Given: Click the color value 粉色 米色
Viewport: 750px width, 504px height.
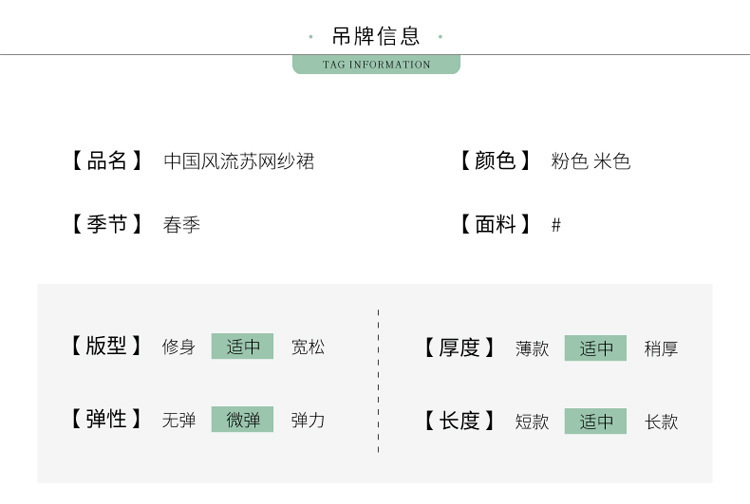Looking at the screenshot, I should [591, 161].
